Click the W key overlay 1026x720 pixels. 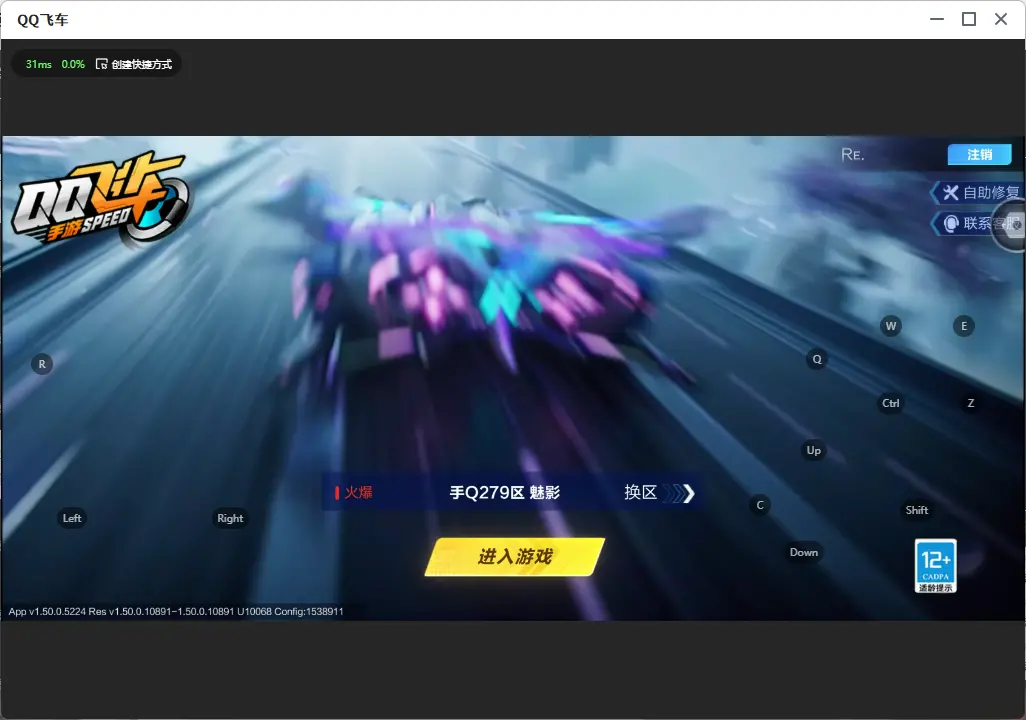[x=891, y=326]
